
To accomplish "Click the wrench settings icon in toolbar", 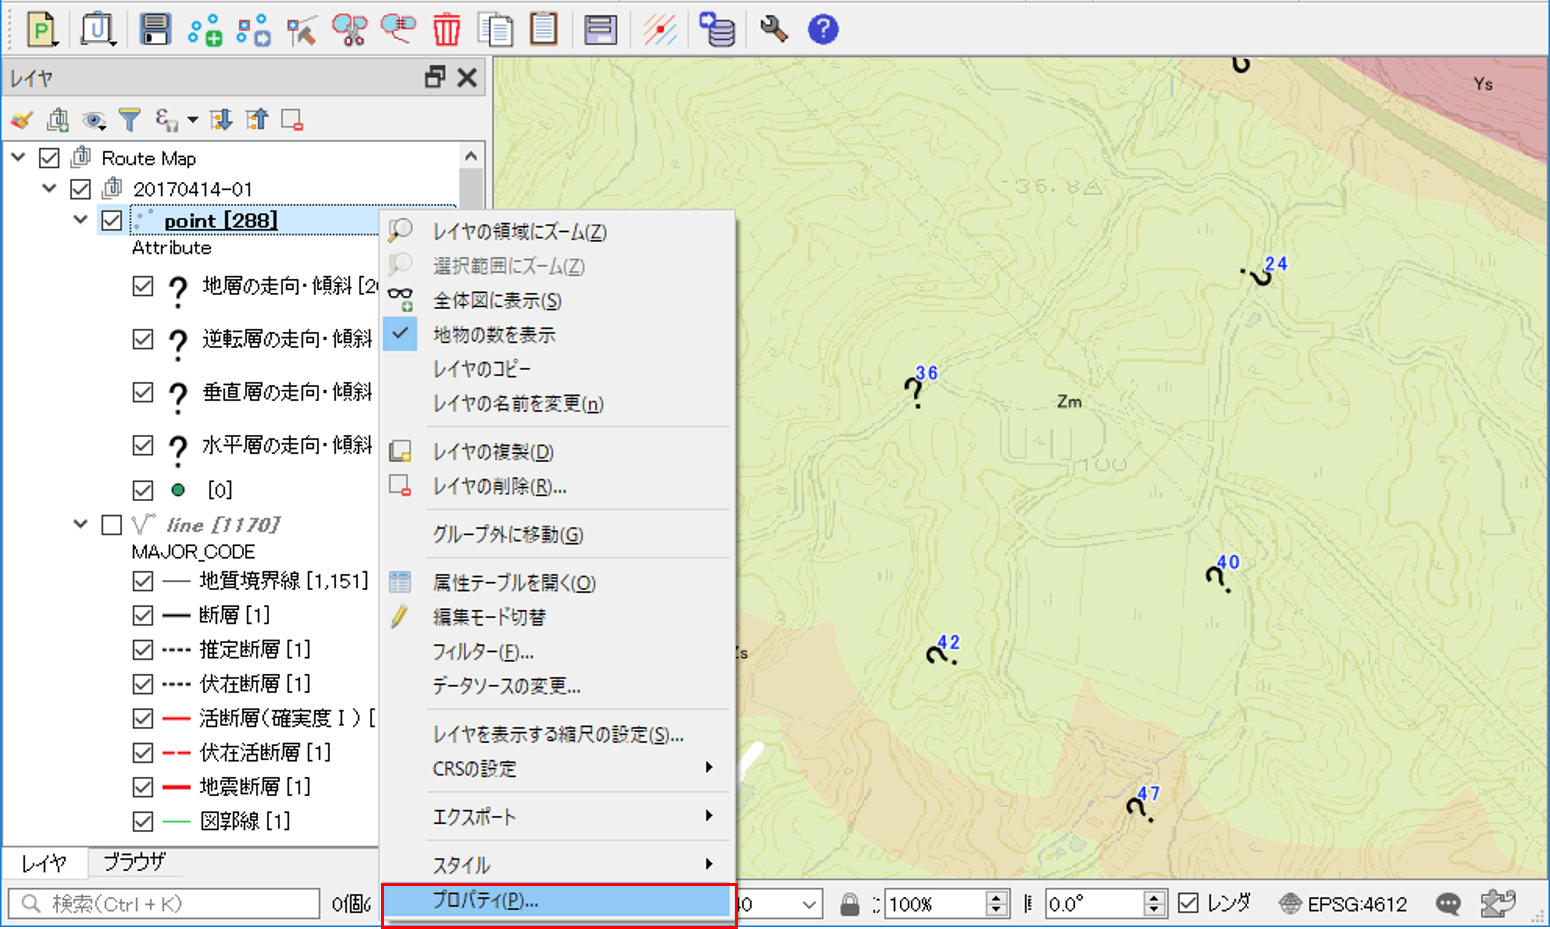I will click(x=773, y=30).
